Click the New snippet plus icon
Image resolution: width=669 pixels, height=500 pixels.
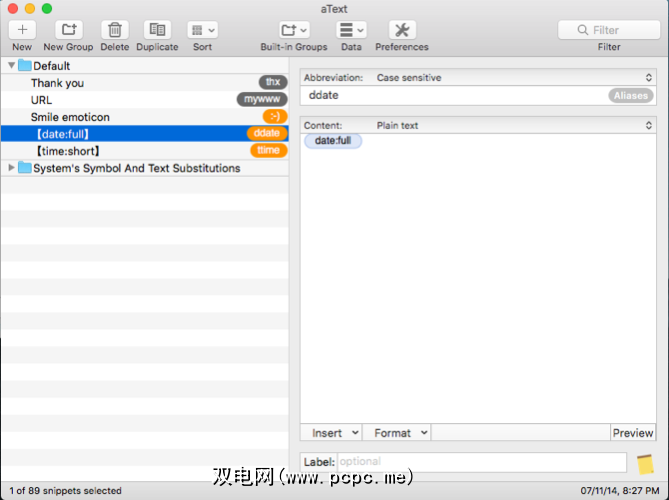pos(22,30)
